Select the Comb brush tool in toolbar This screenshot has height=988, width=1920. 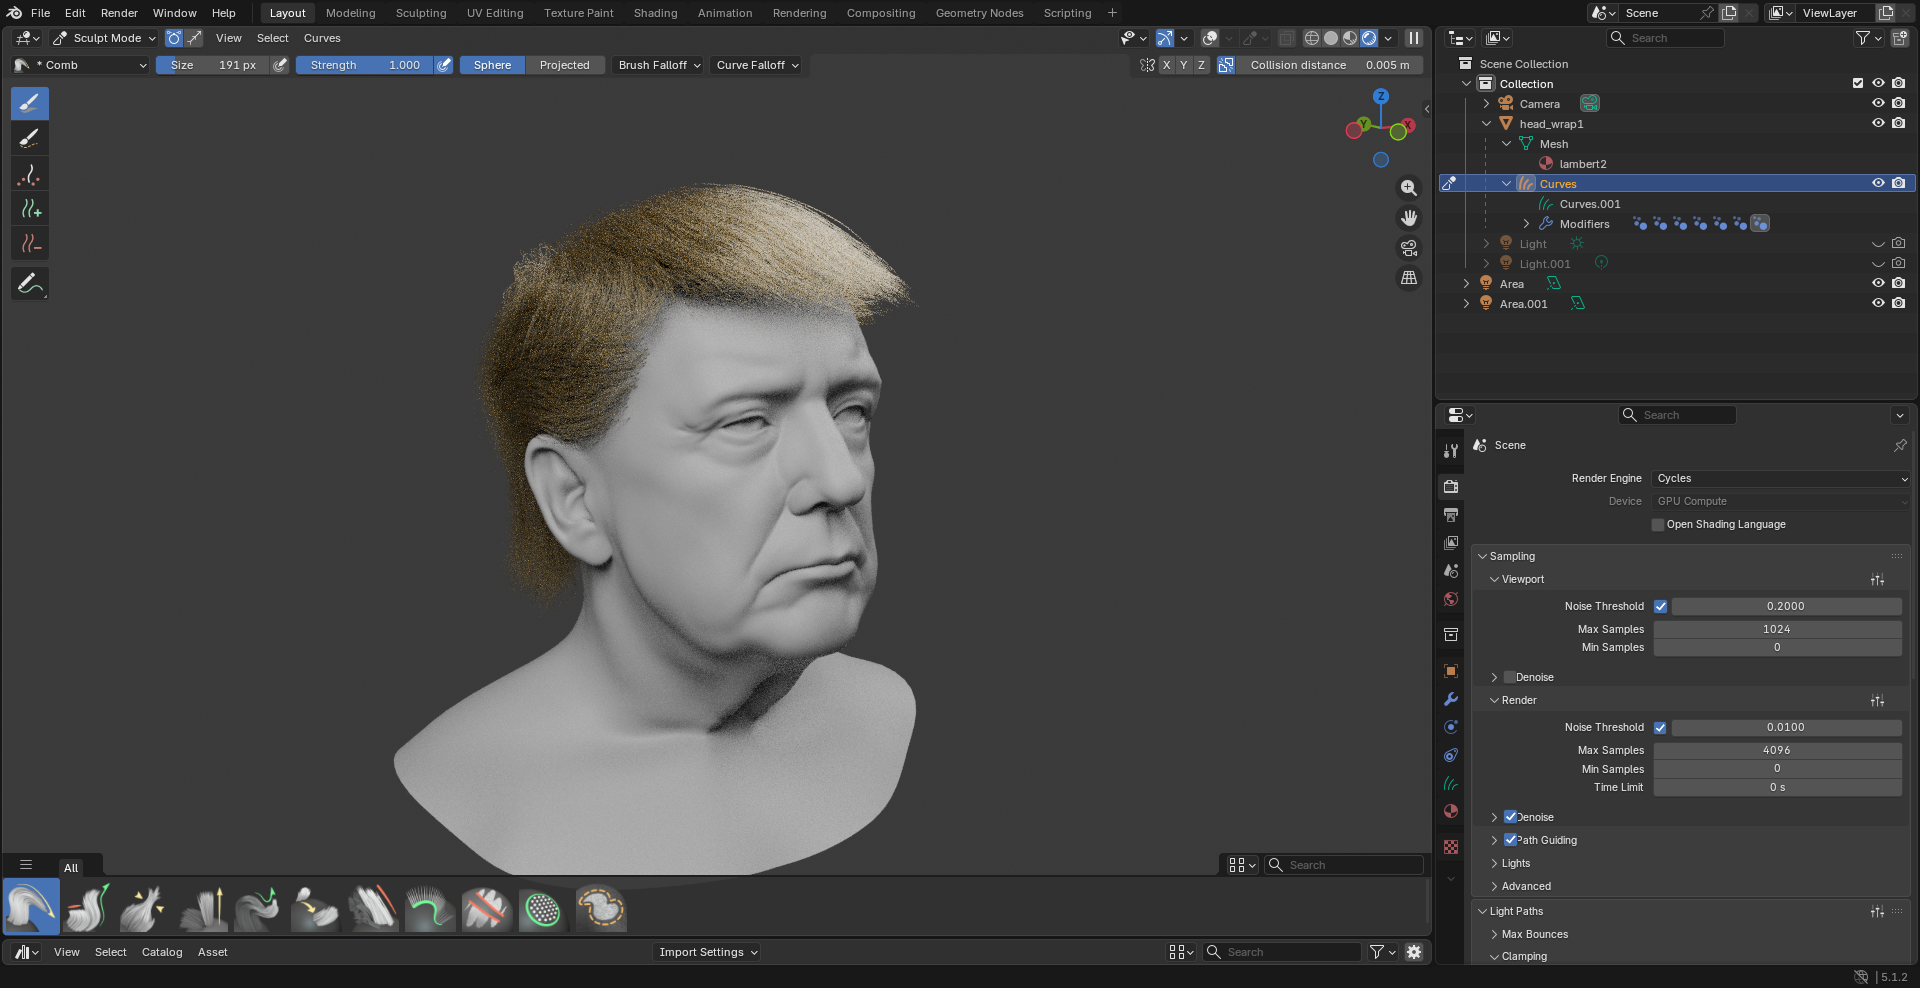tap(30, 103)
